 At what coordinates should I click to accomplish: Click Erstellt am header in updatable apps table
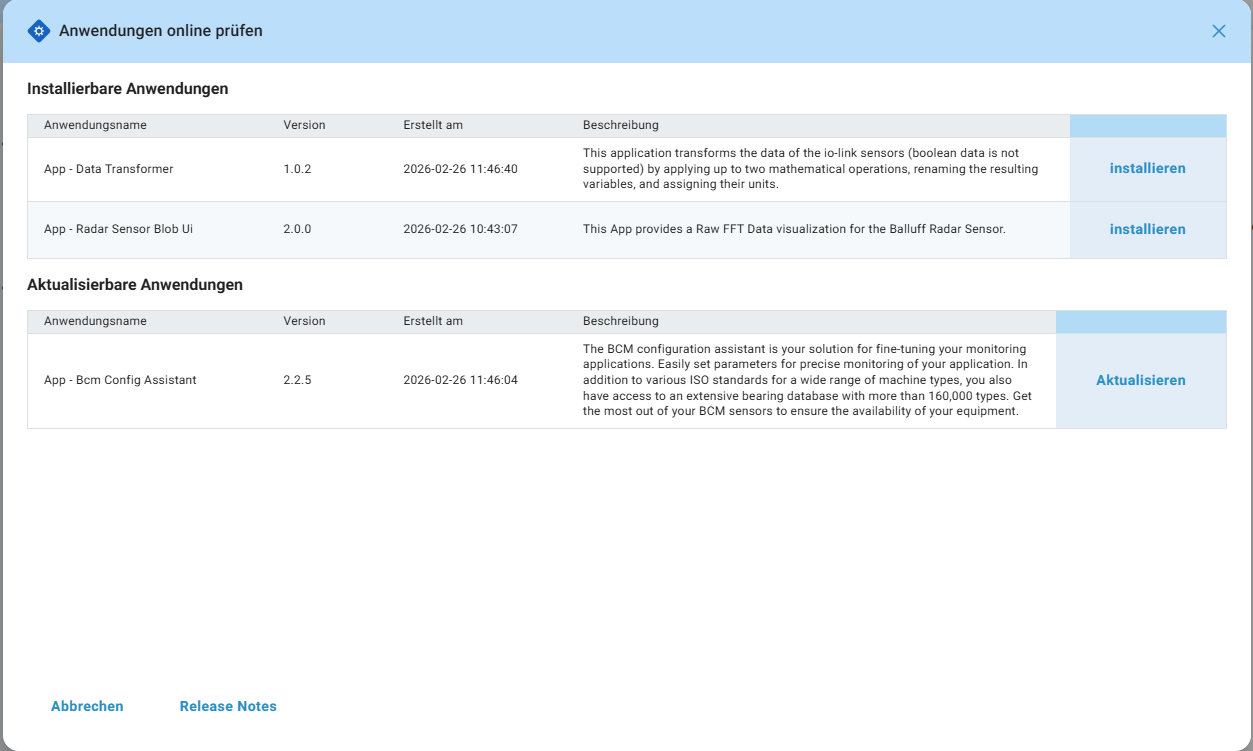432,322
